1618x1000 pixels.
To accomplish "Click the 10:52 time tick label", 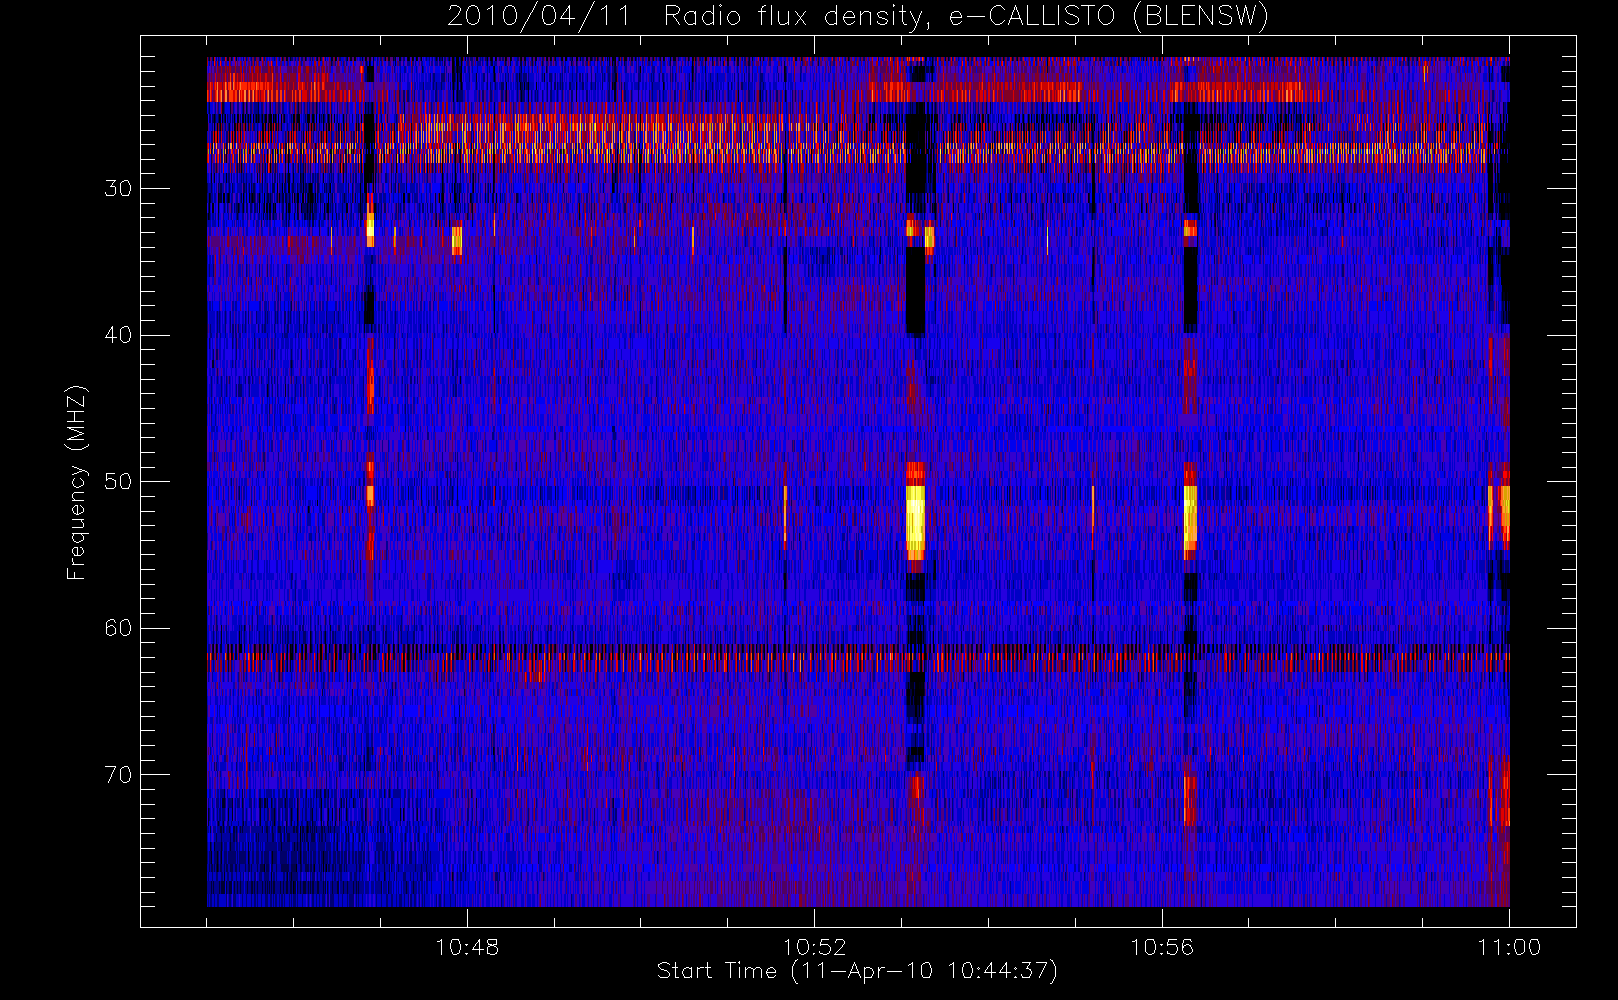I will pos(814,947).
